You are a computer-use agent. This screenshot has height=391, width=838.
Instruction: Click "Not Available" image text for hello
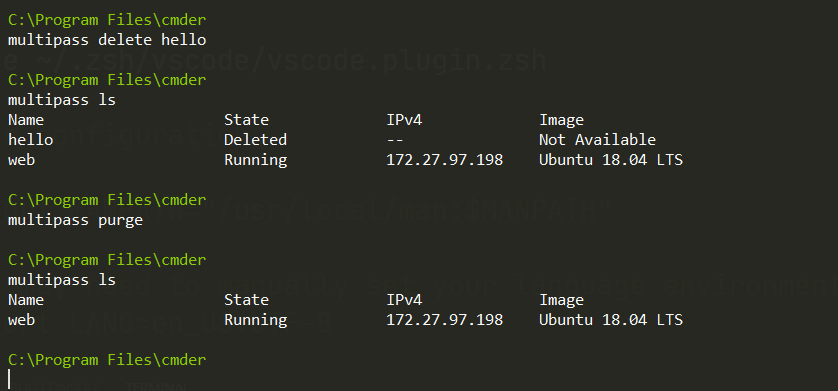[x=598, y=140]
